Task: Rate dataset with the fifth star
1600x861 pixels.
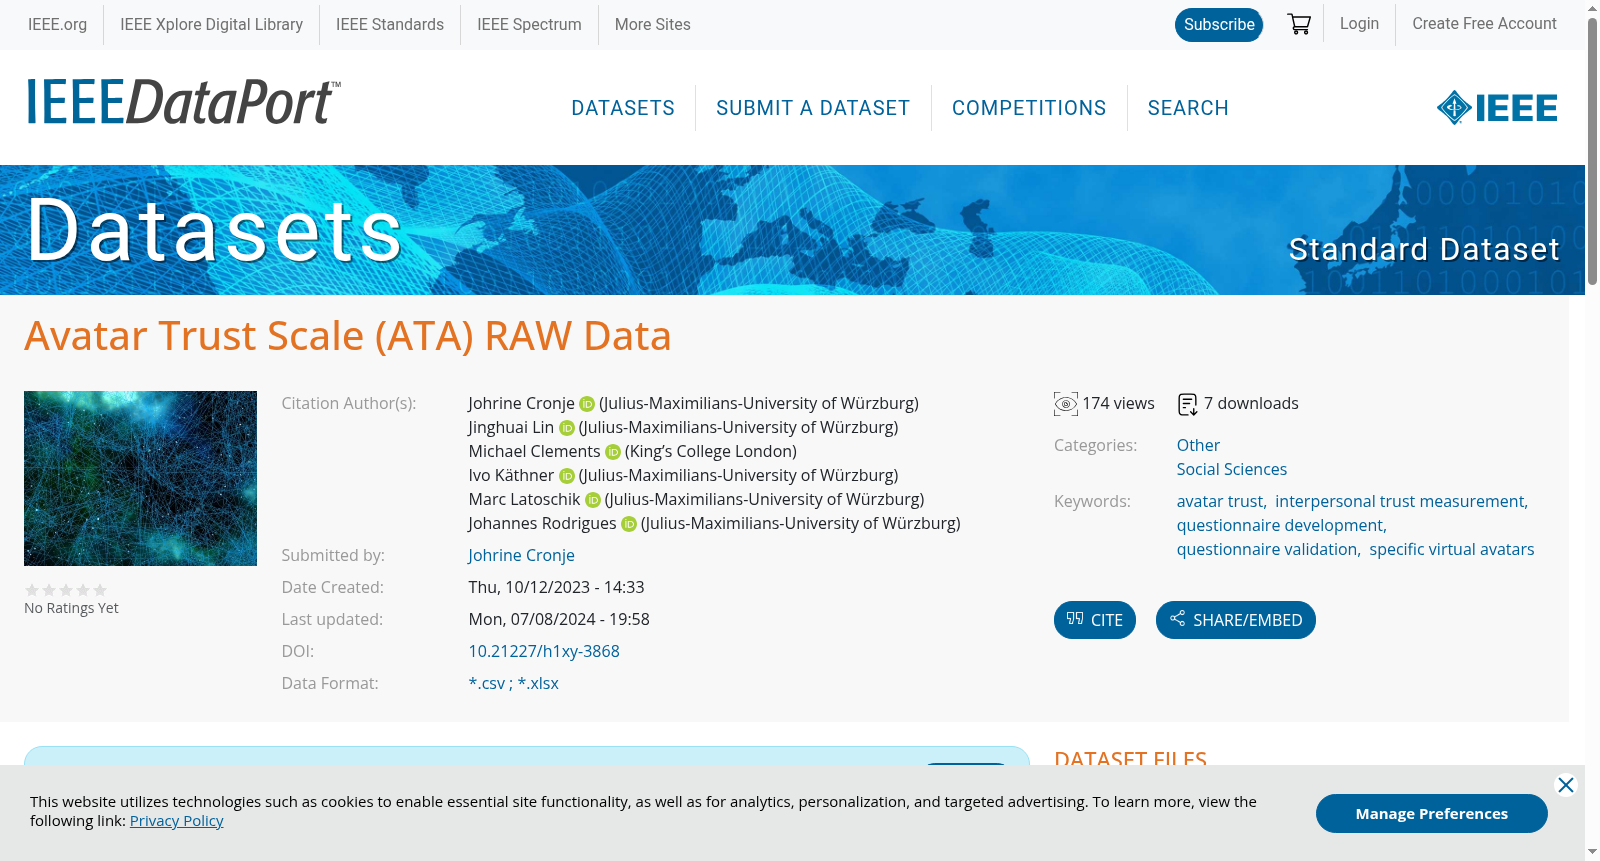Action: point(100,590)
